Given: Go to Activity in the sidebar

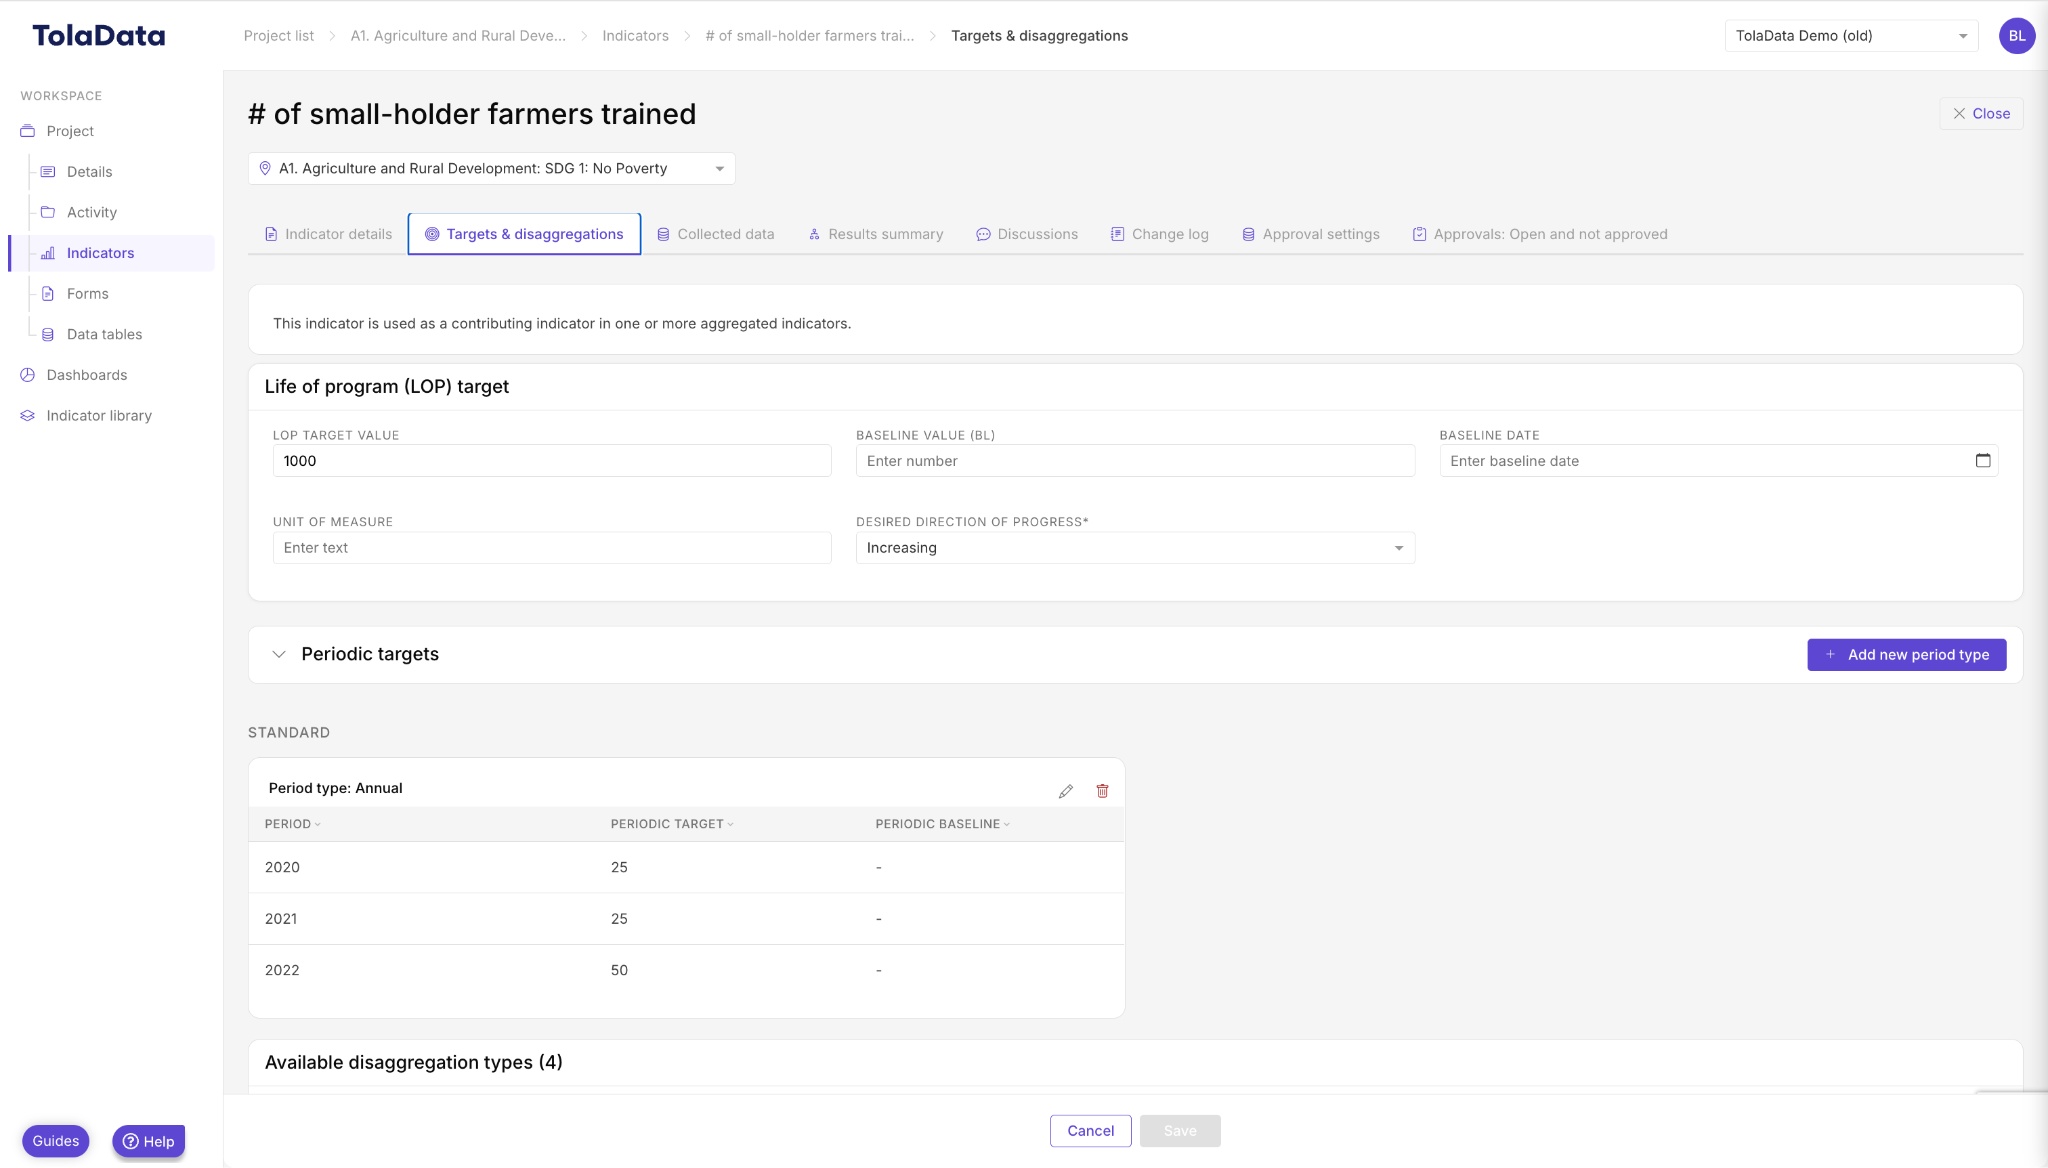Looking at the screenshot, I should tap(92, 212).
